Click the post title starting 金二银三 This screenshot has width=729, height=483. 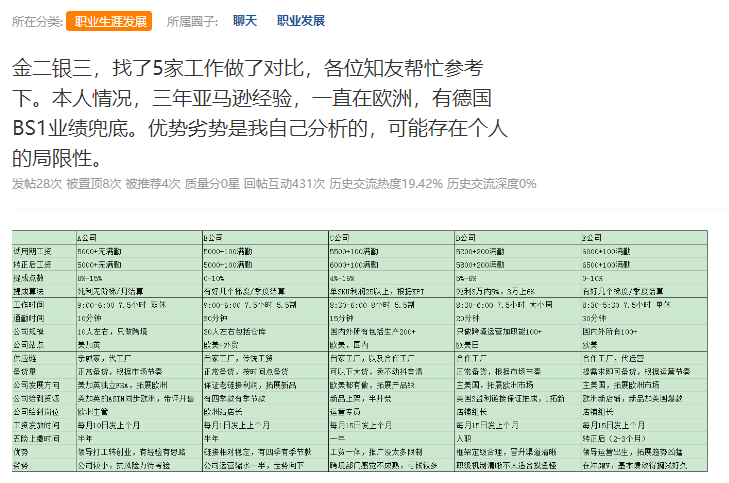pyautogui.click(x=259, y=113)
